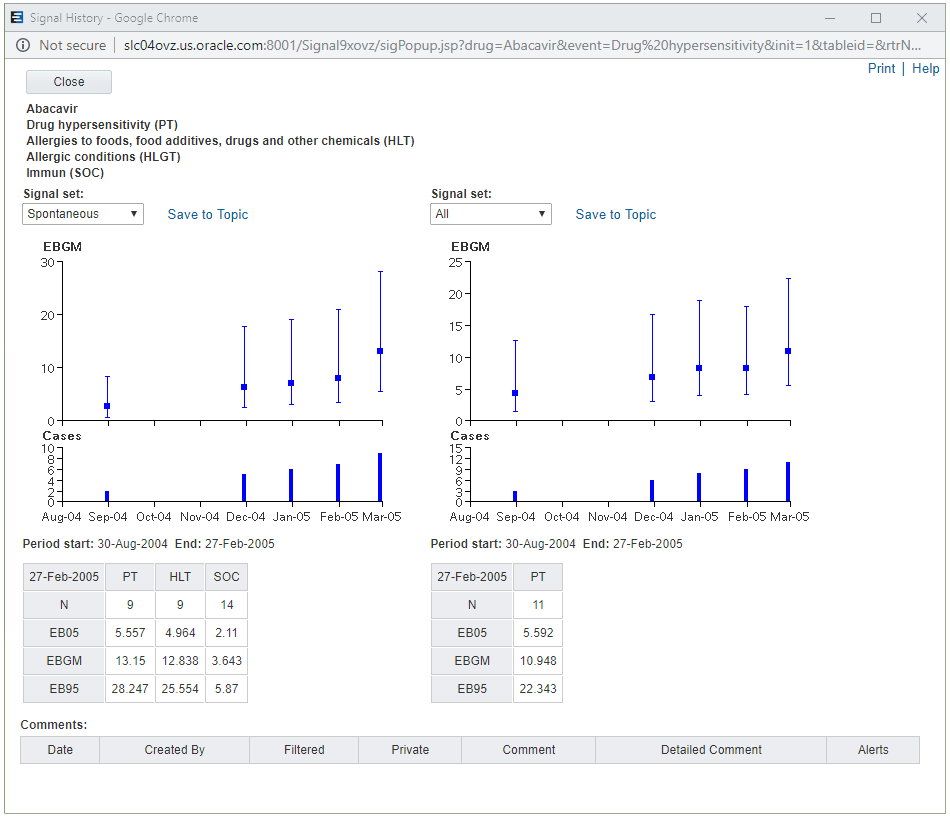
Task: Open the Spontaneous signal set dropdown
Action: [83, 214]
